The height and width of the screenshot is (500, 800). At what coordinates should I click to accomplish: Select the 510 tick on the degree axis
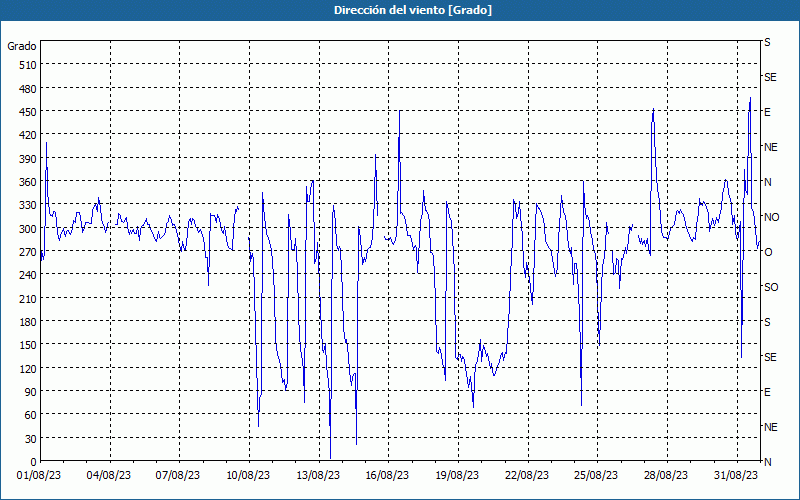tap(28, 65)
